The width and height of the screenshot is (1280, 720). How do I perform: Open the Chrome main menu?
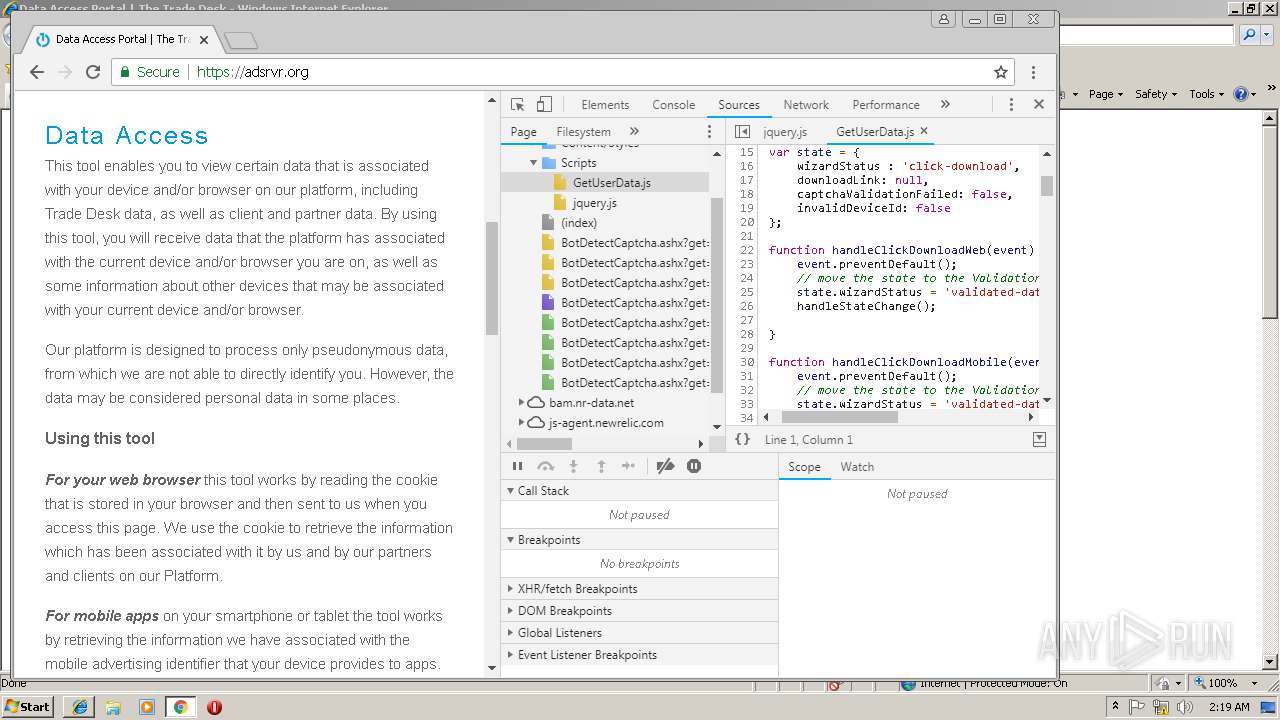pos(1033,72)
